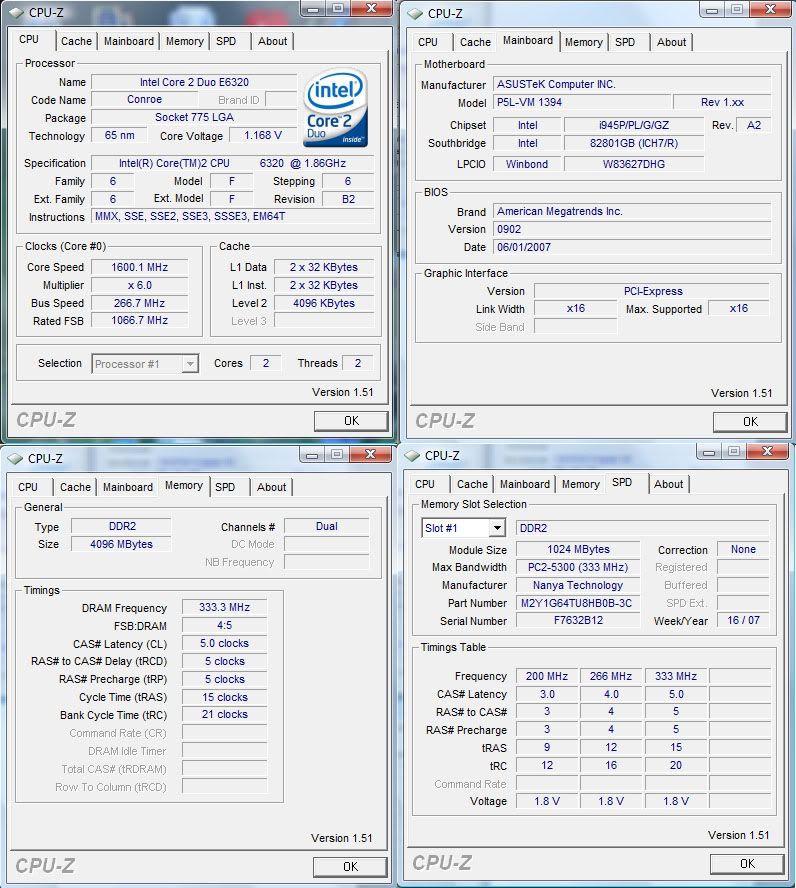Click Serial Number value 'F7632B12'
The width and height of the screenshot is (796, 888).
coord(578,621)
